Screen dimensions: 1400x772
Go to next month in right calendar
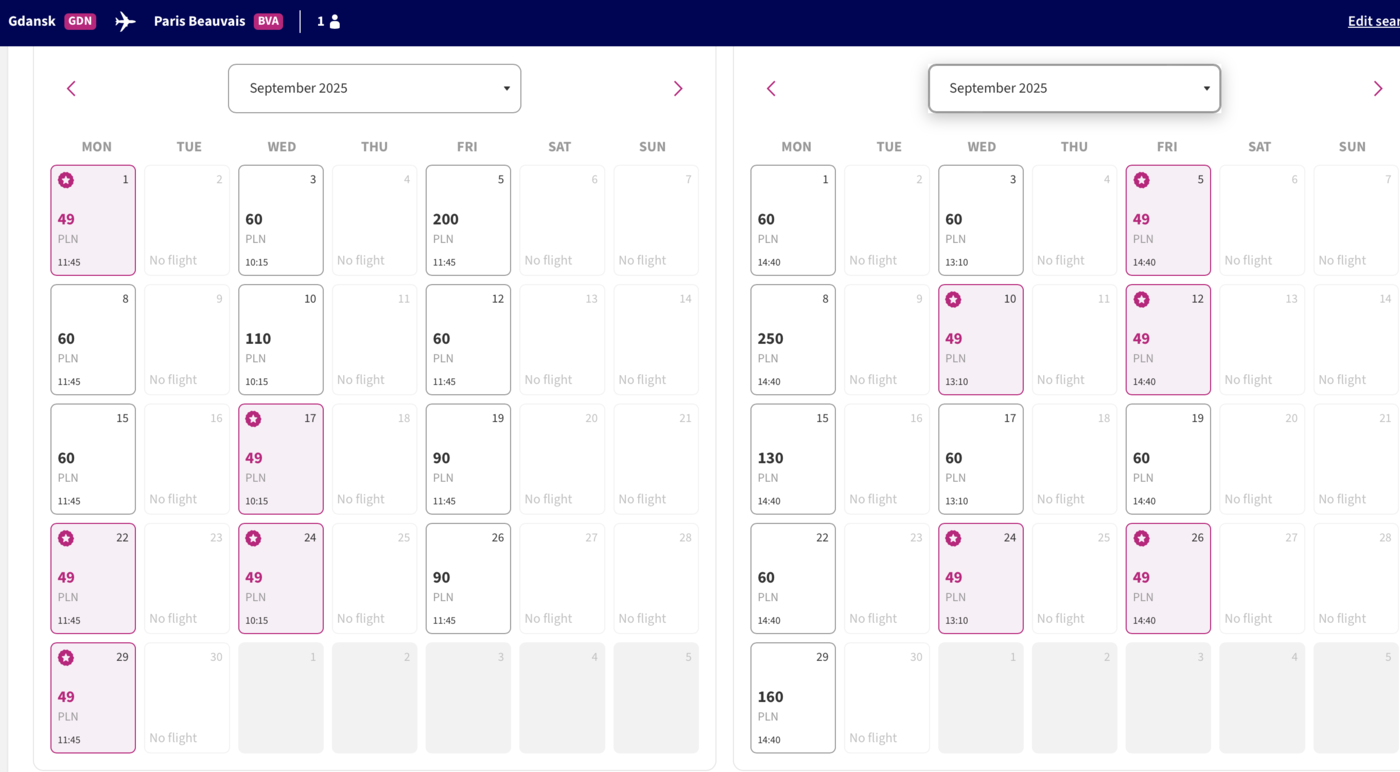click(x=1378, y=89)
